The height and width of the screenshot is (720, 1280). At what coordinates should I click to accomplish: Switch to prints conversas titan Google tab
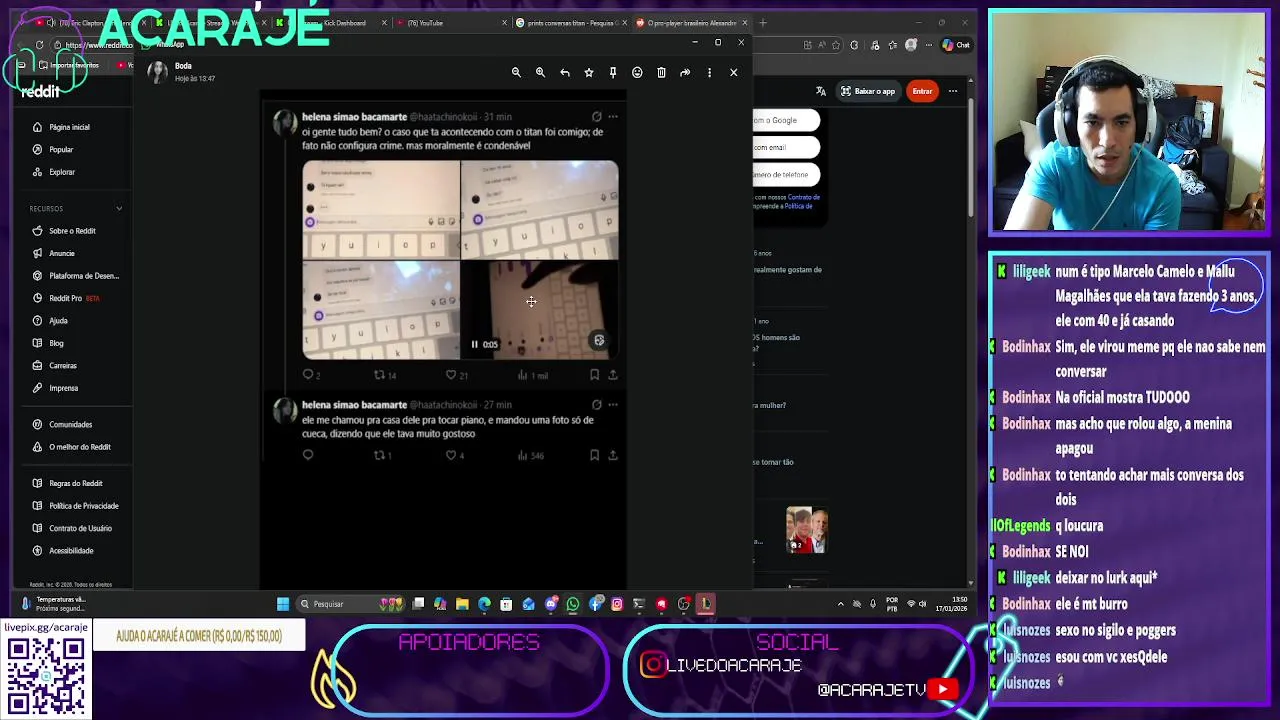pos(572,22)
